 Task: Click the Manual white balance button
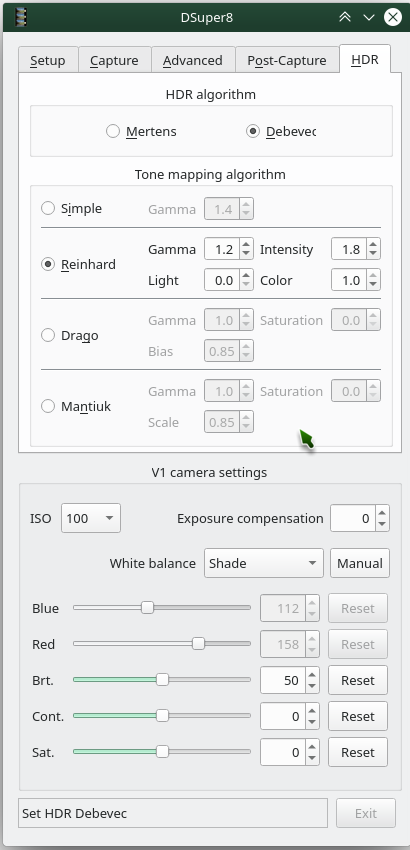click(360, 563)
